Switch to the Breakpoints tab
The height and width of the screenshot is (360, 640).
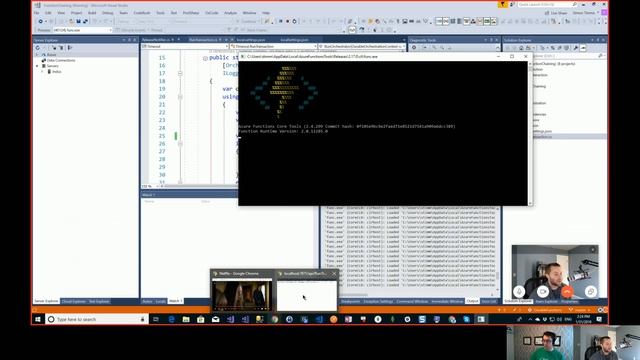point(351,301)
